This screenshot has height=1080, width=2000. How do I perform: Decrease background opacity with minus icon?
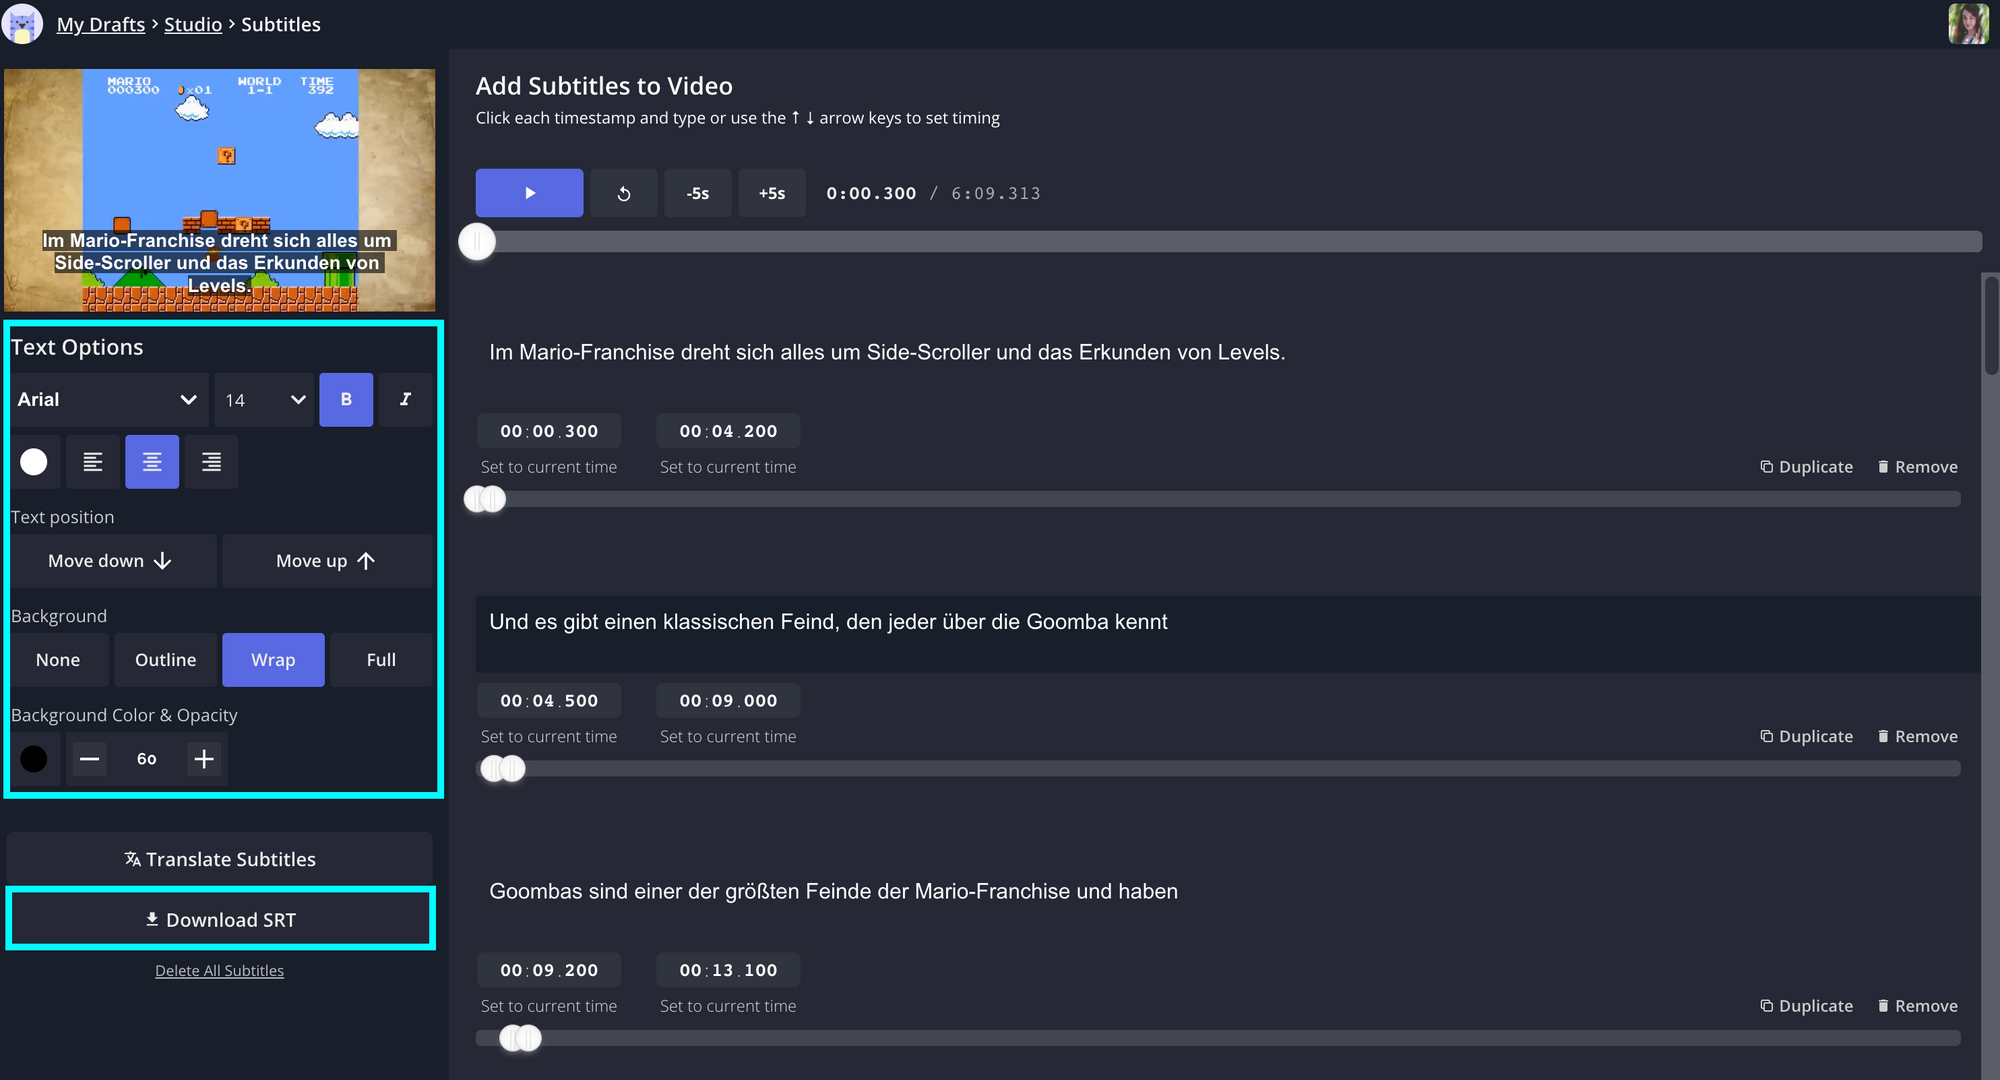point(90,759)
